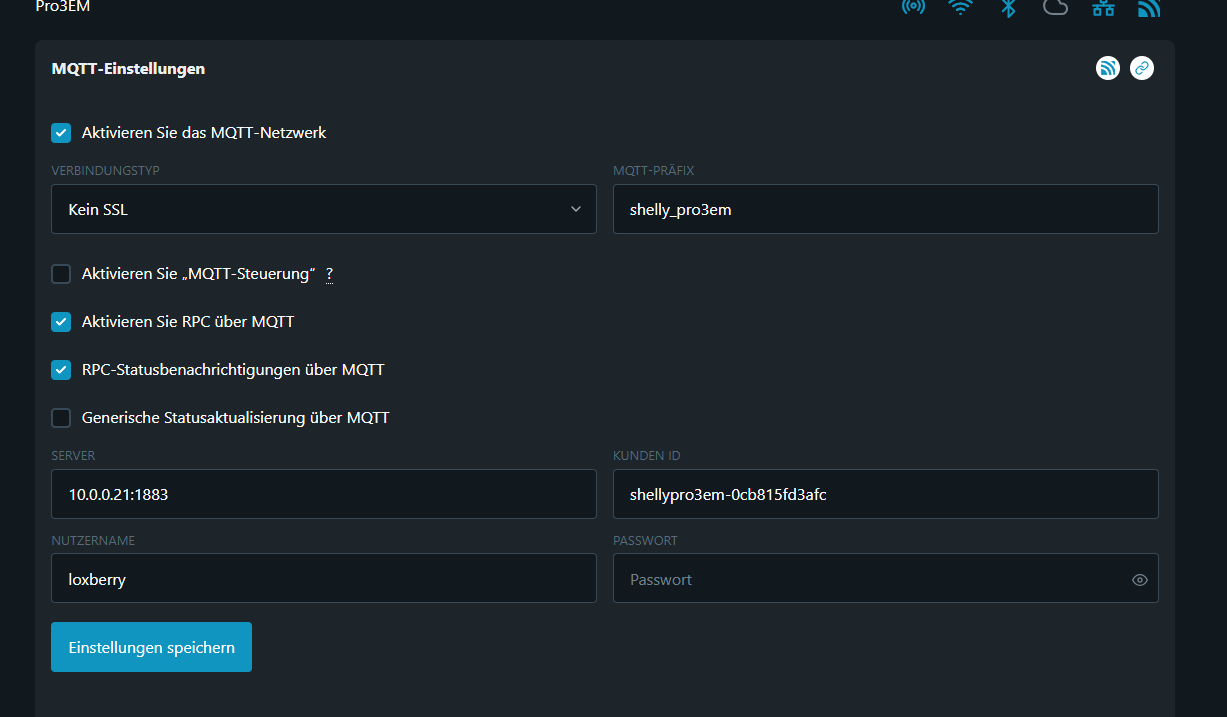Uncheck 'RPC-Statusbenachrichtigungen über MQTT'
1227x717 pixels.
point(61,370)
